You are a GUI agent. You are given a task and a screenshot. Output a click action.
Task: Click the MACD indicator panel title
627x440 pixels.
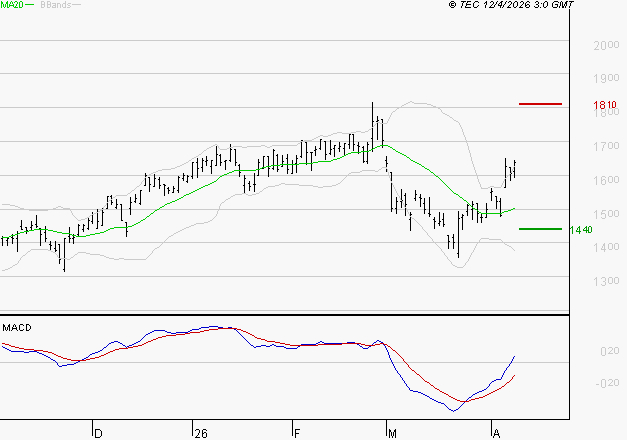(x=17, y=327)
